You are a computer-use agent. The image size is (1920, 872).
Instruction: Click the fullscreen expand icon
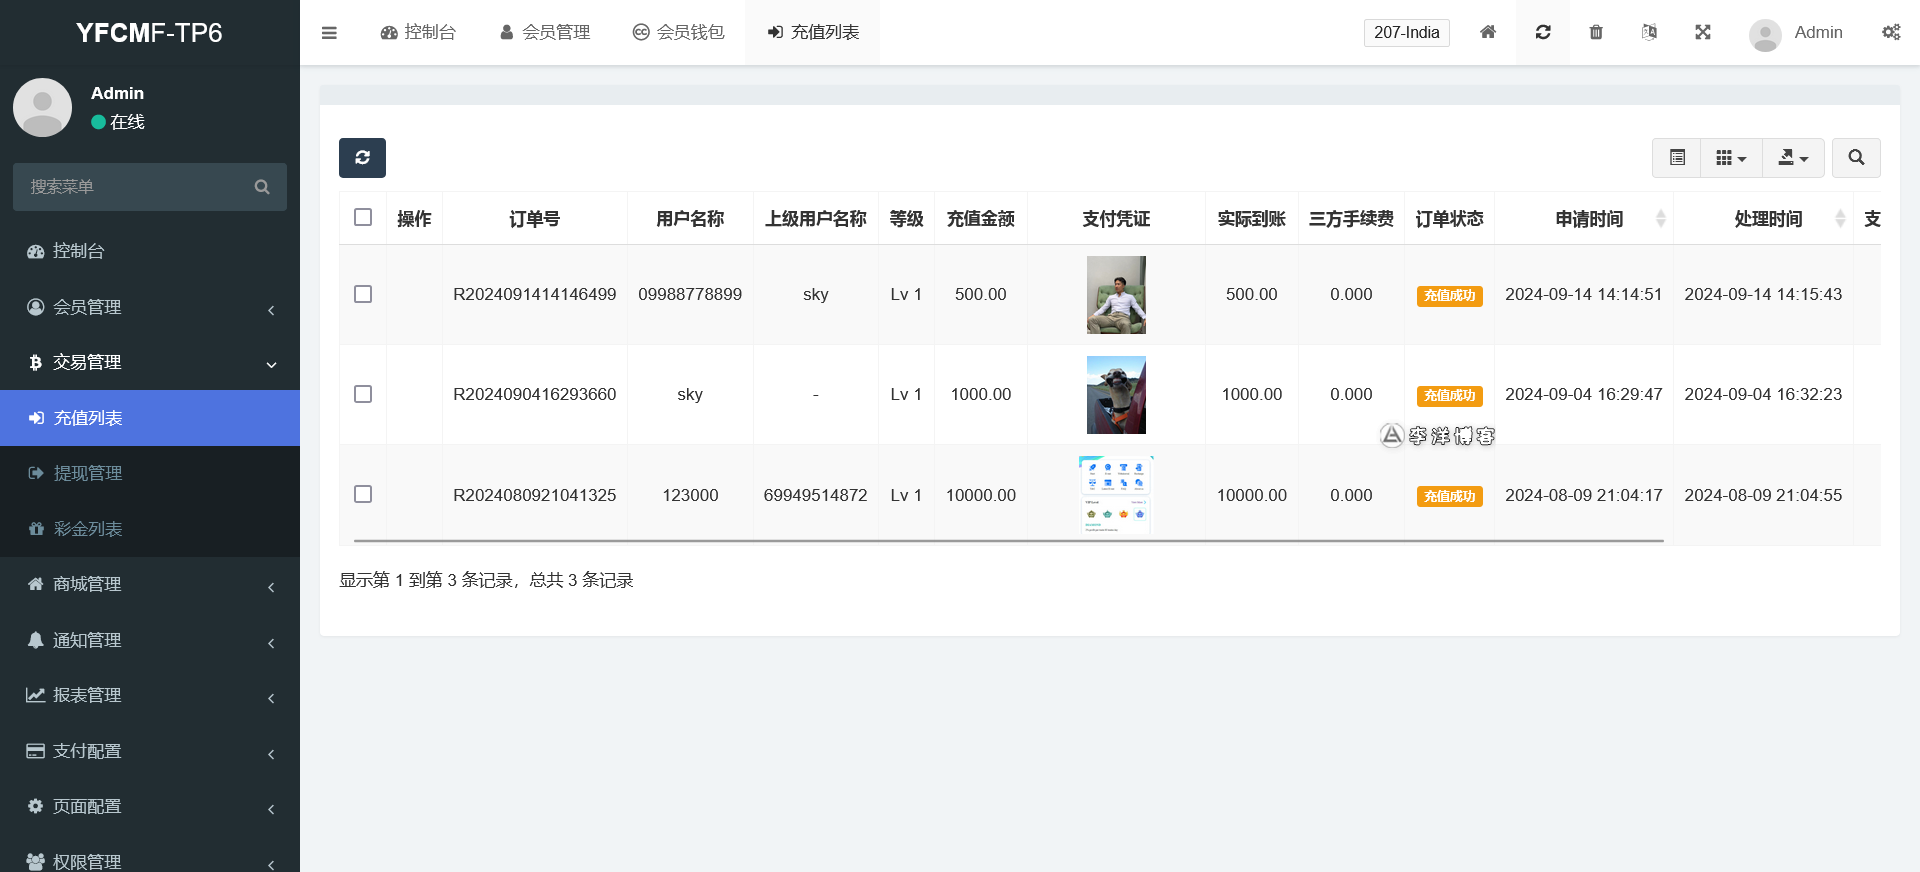coord(1703,32)
